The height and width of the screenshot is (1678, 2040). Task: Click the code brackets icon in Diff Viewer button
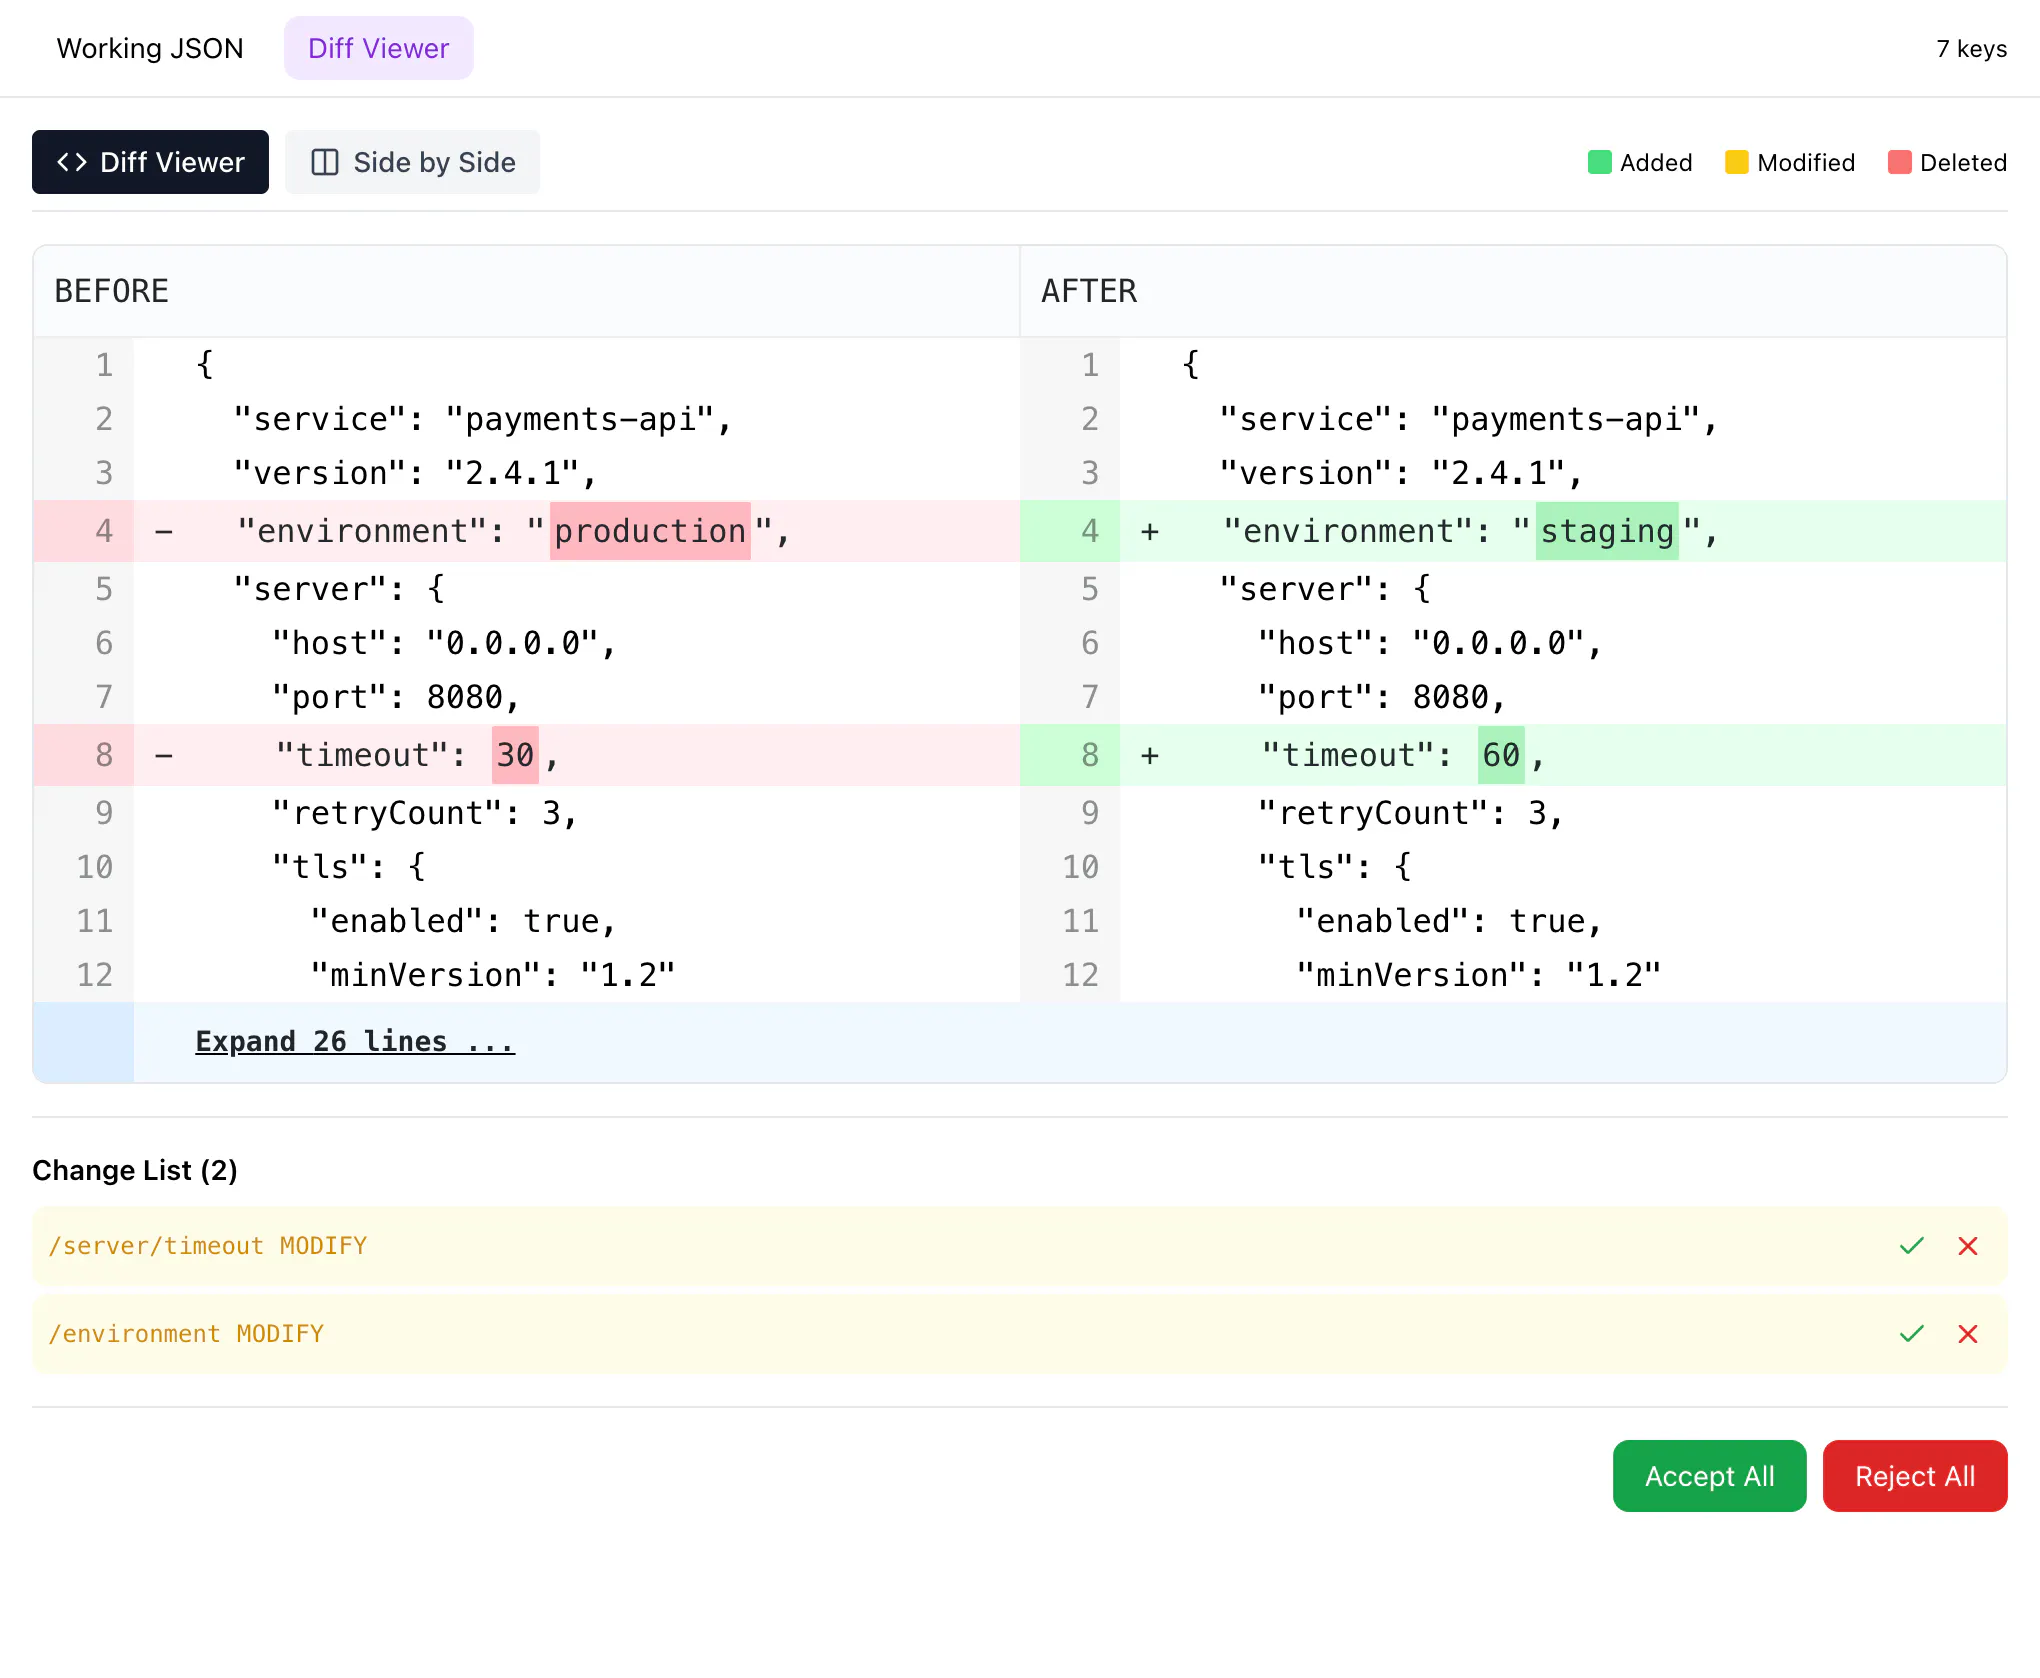click(72, 162)
